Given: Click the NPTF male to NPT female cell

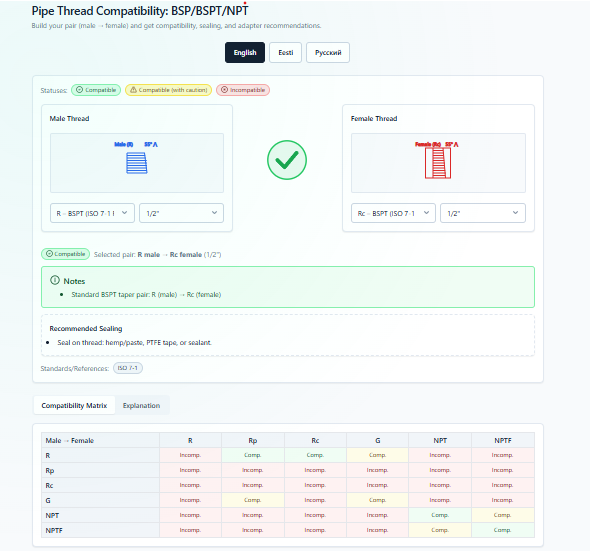Looking at the screenshot, I should click(x=440, y=530).
